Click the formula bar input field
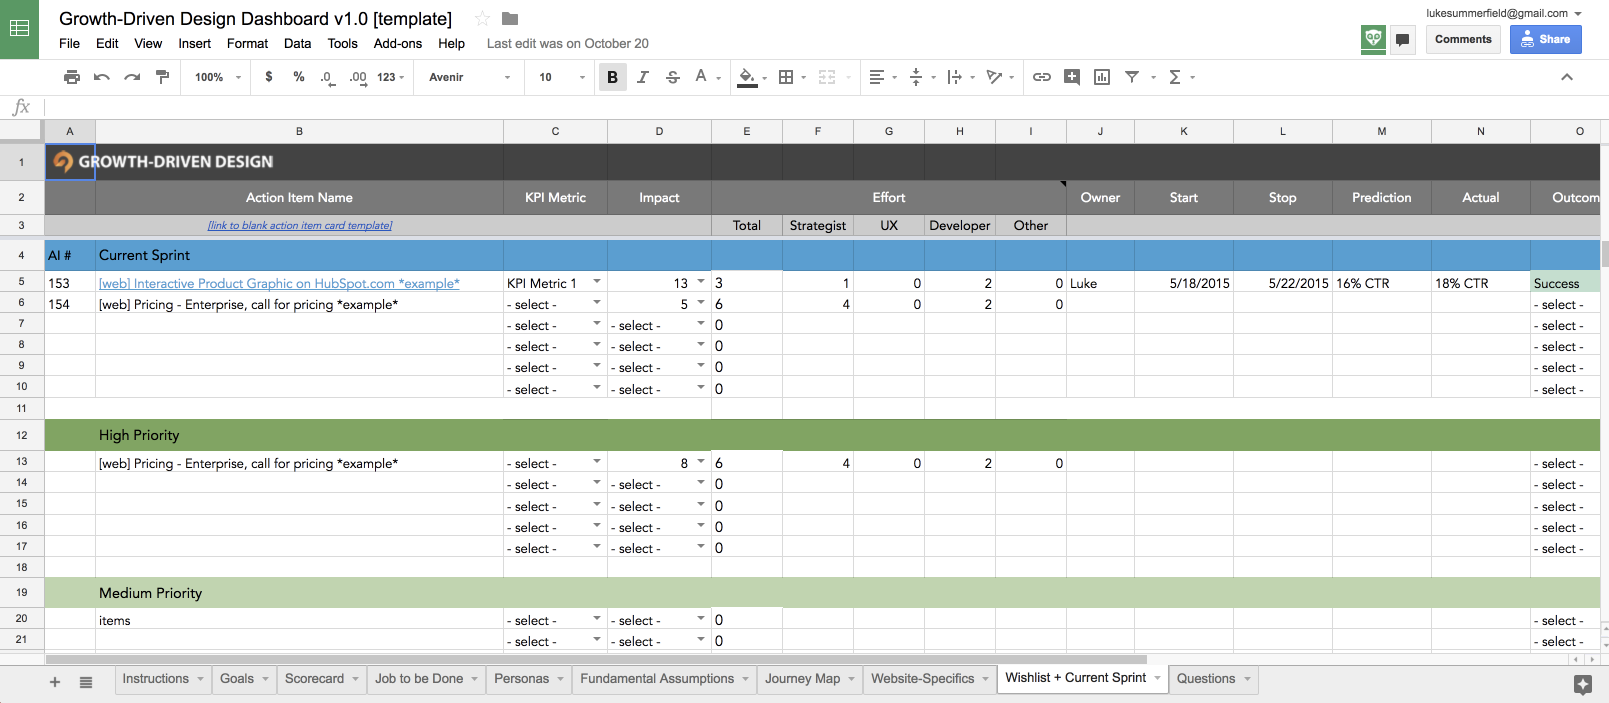The height and width of the screenshot is (703, 1609). 800,107
